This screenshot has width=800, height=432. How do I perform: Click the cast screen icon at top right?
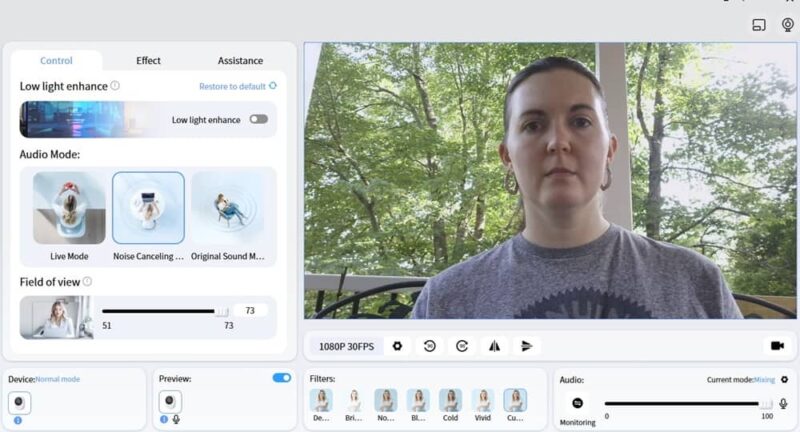click(x=758, y=24)
